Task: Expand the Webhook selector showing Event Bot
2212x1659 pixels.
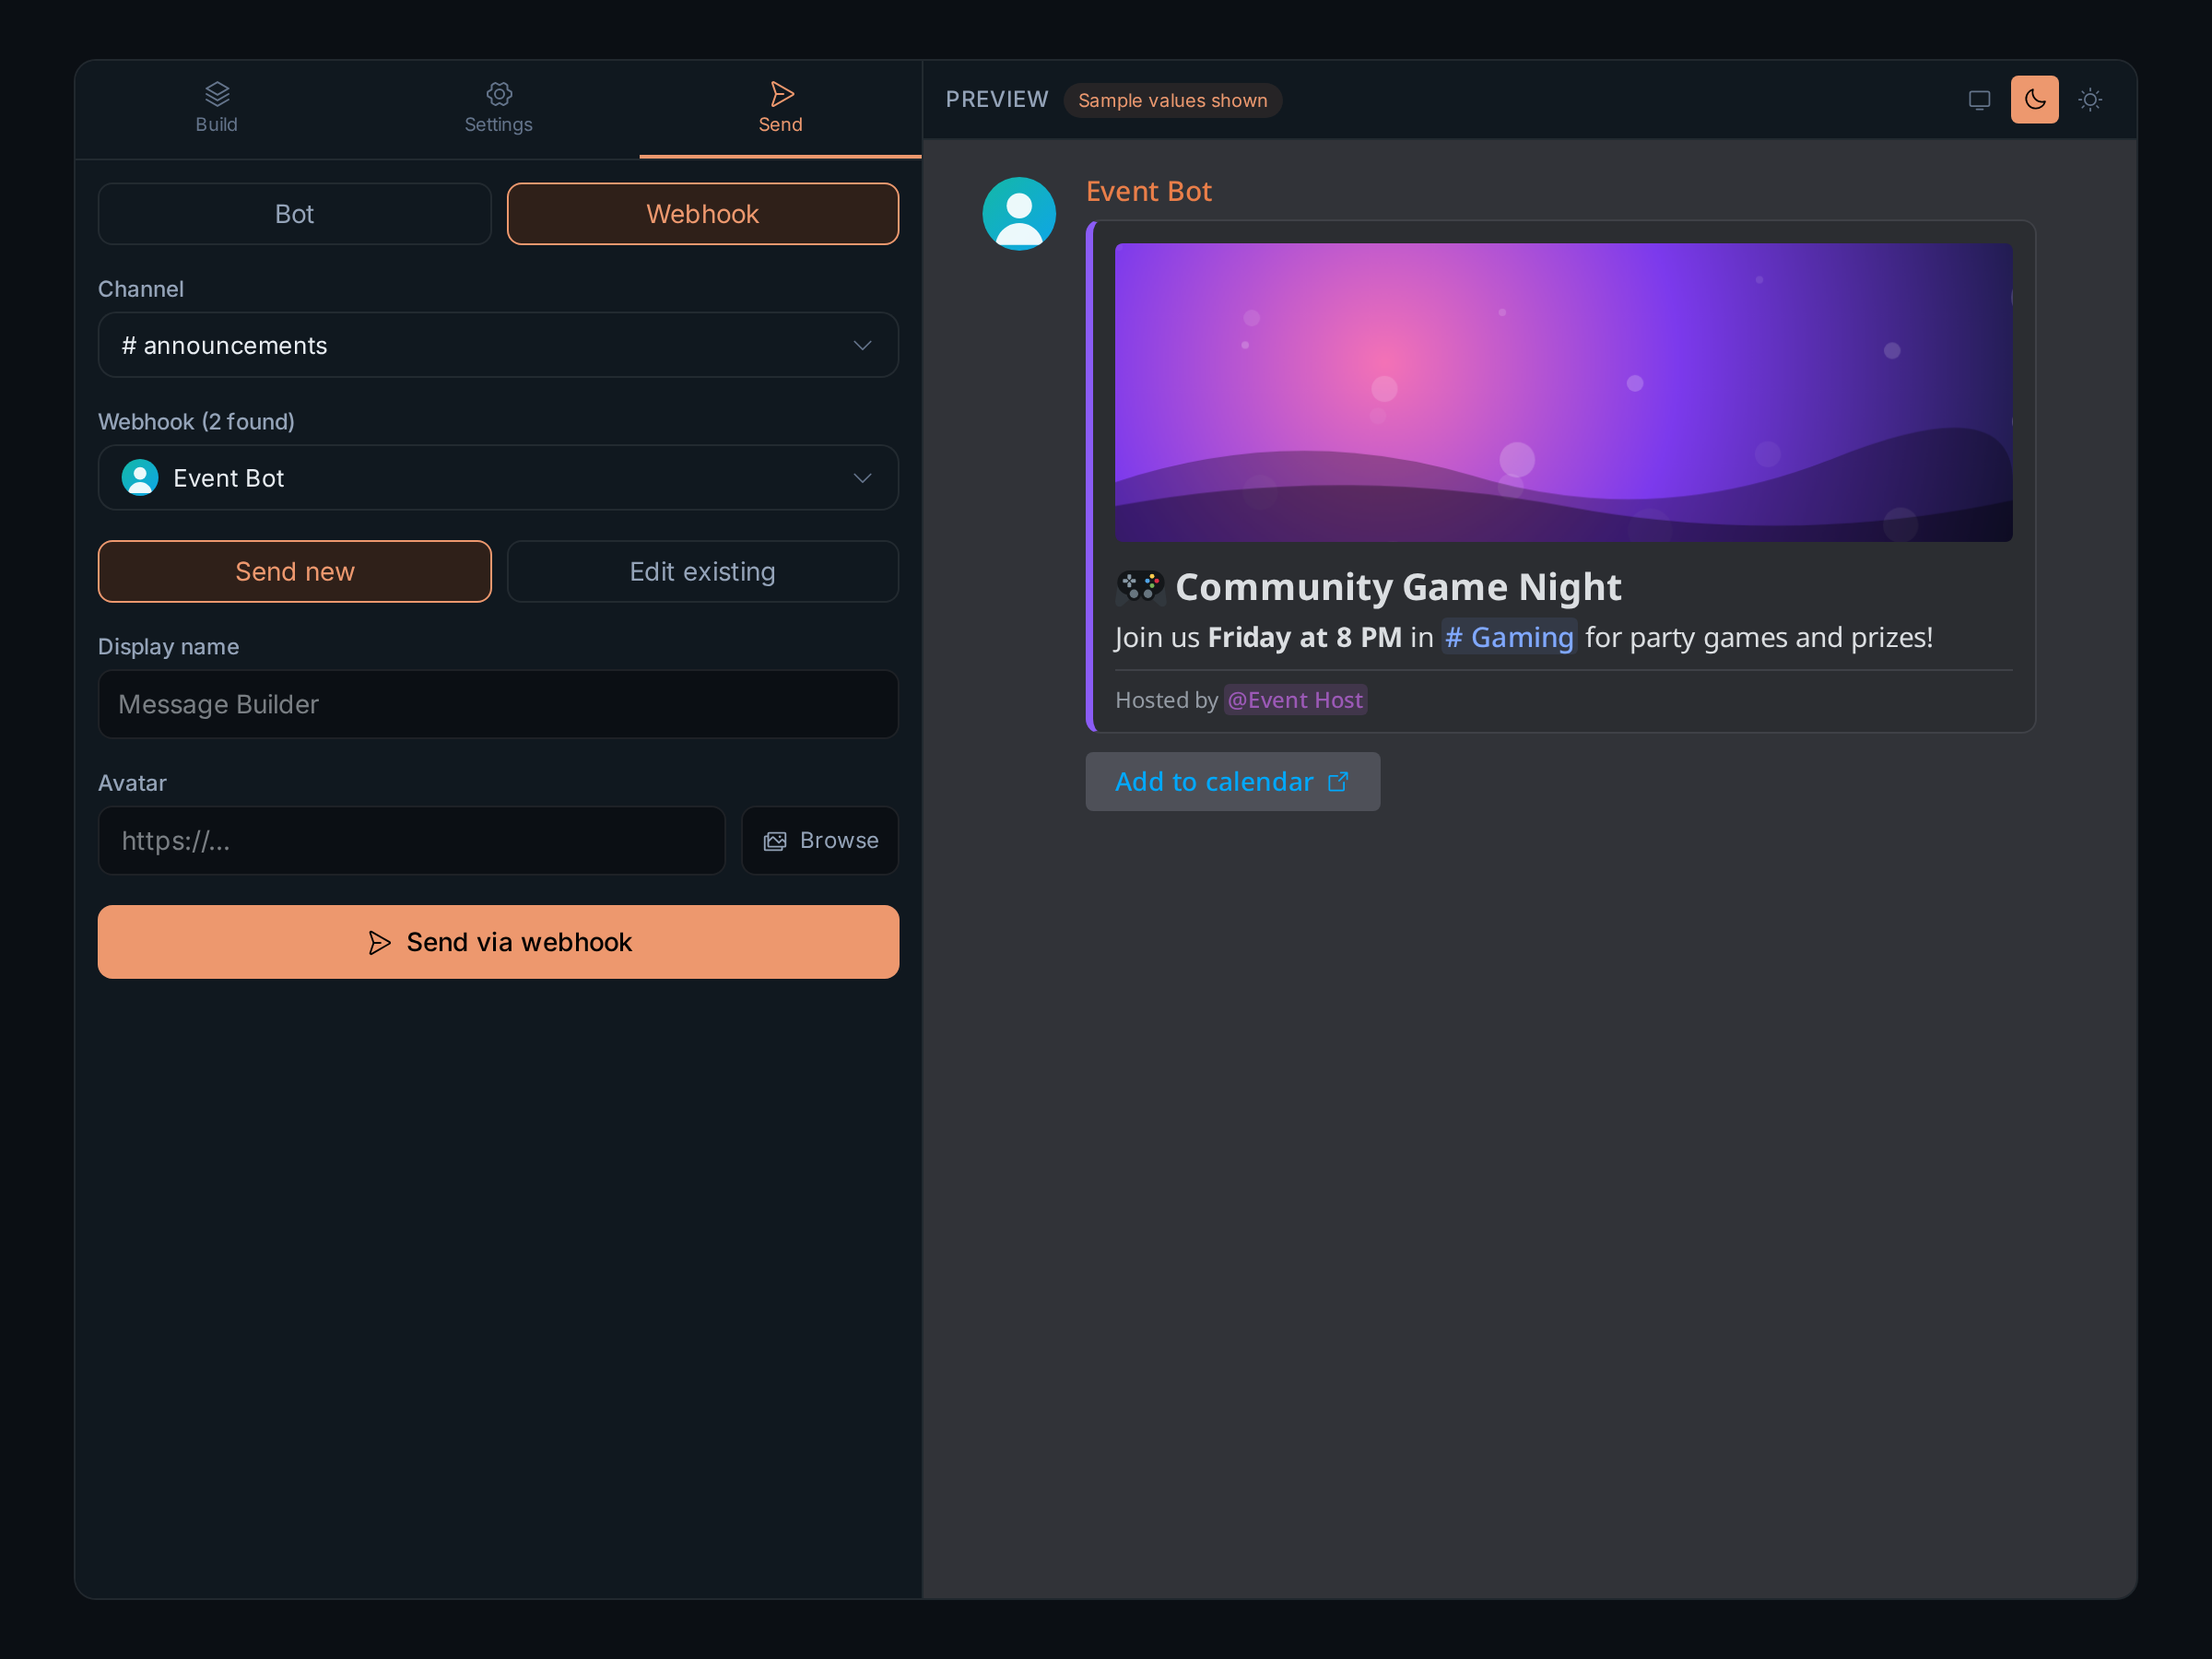Action: [498, 478]
